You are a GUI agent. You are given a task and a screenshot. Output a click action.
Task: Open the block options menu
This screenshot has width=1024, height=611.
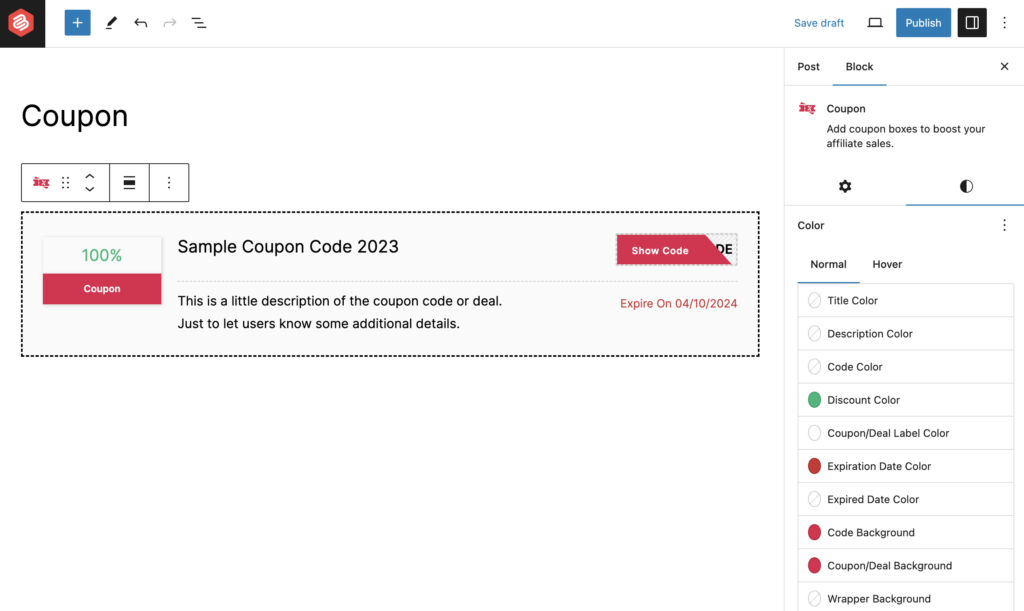(x=168, y=183)
